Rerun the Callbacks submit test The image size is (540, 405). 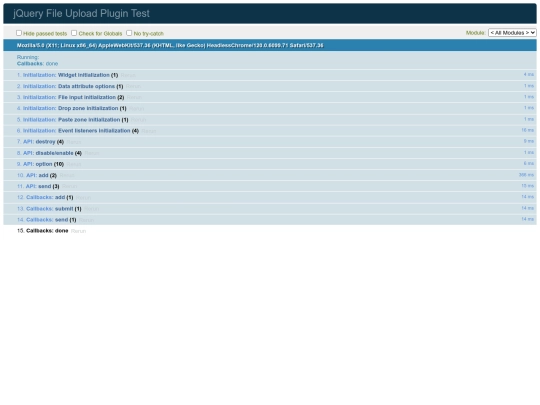[x=91, y=209]
